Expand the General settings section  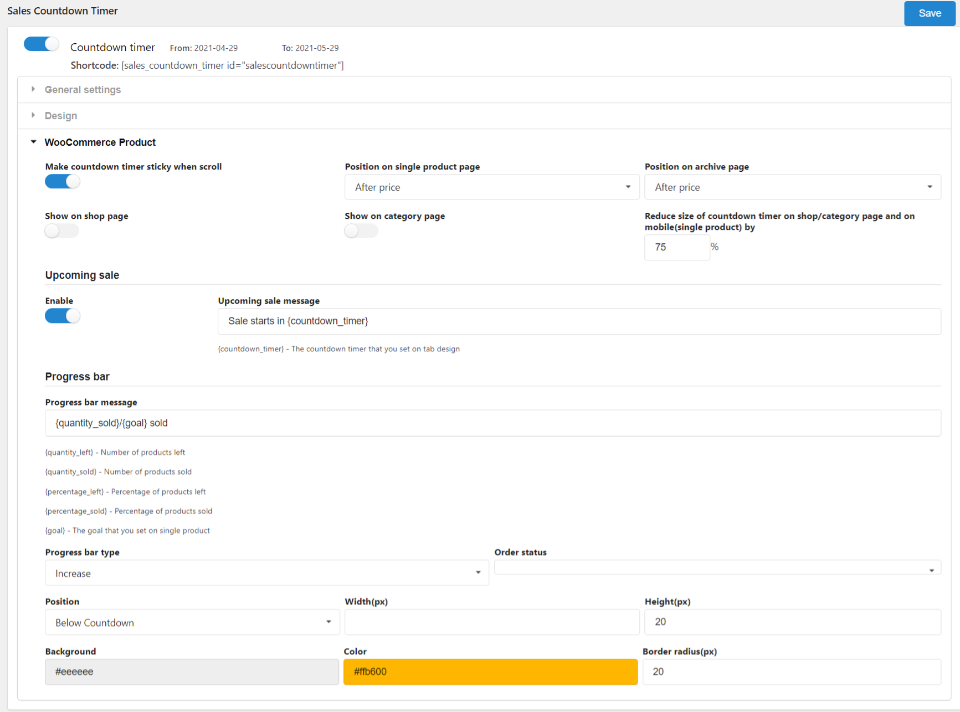point(83,90)
